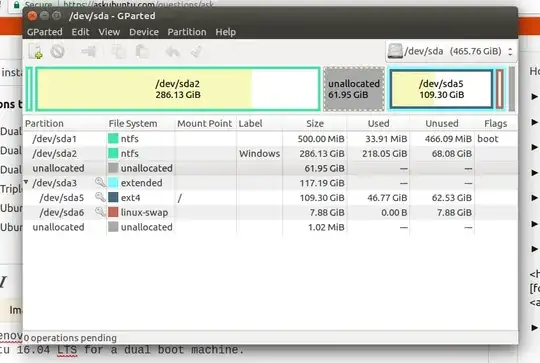Click the hard disk icon beside /dev/sda

395,51
